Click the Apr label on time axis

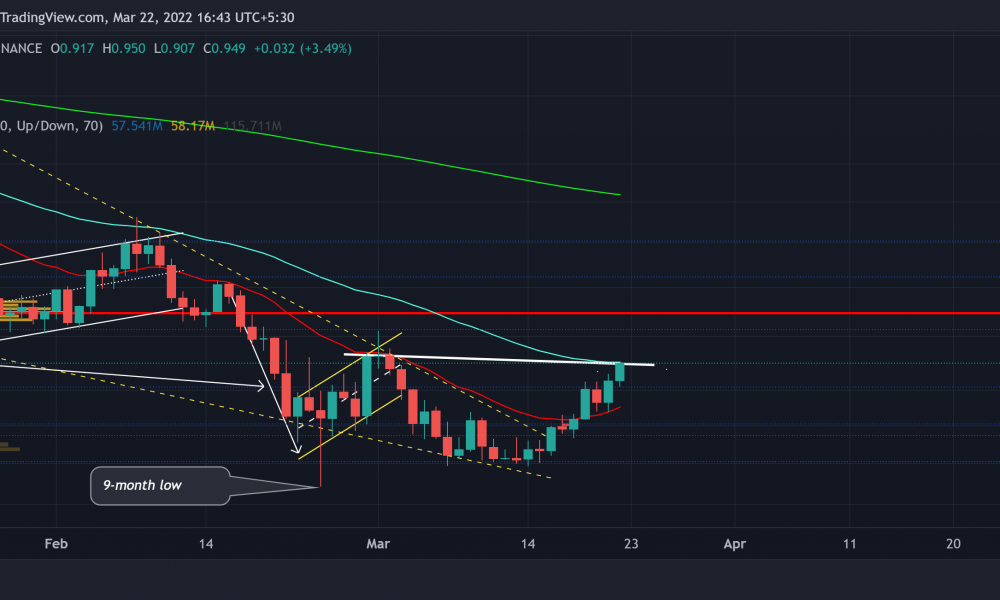tap(735, 544)
